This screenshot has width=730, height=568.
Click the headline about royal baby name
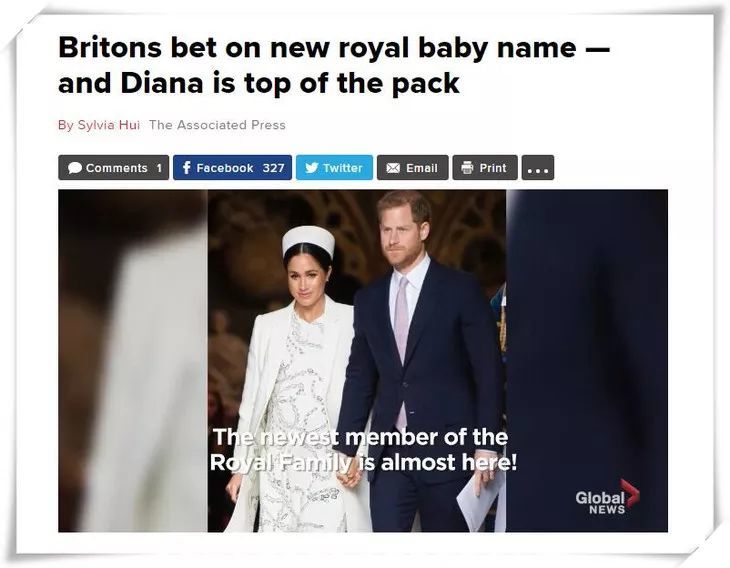click(x=334, y=65)
